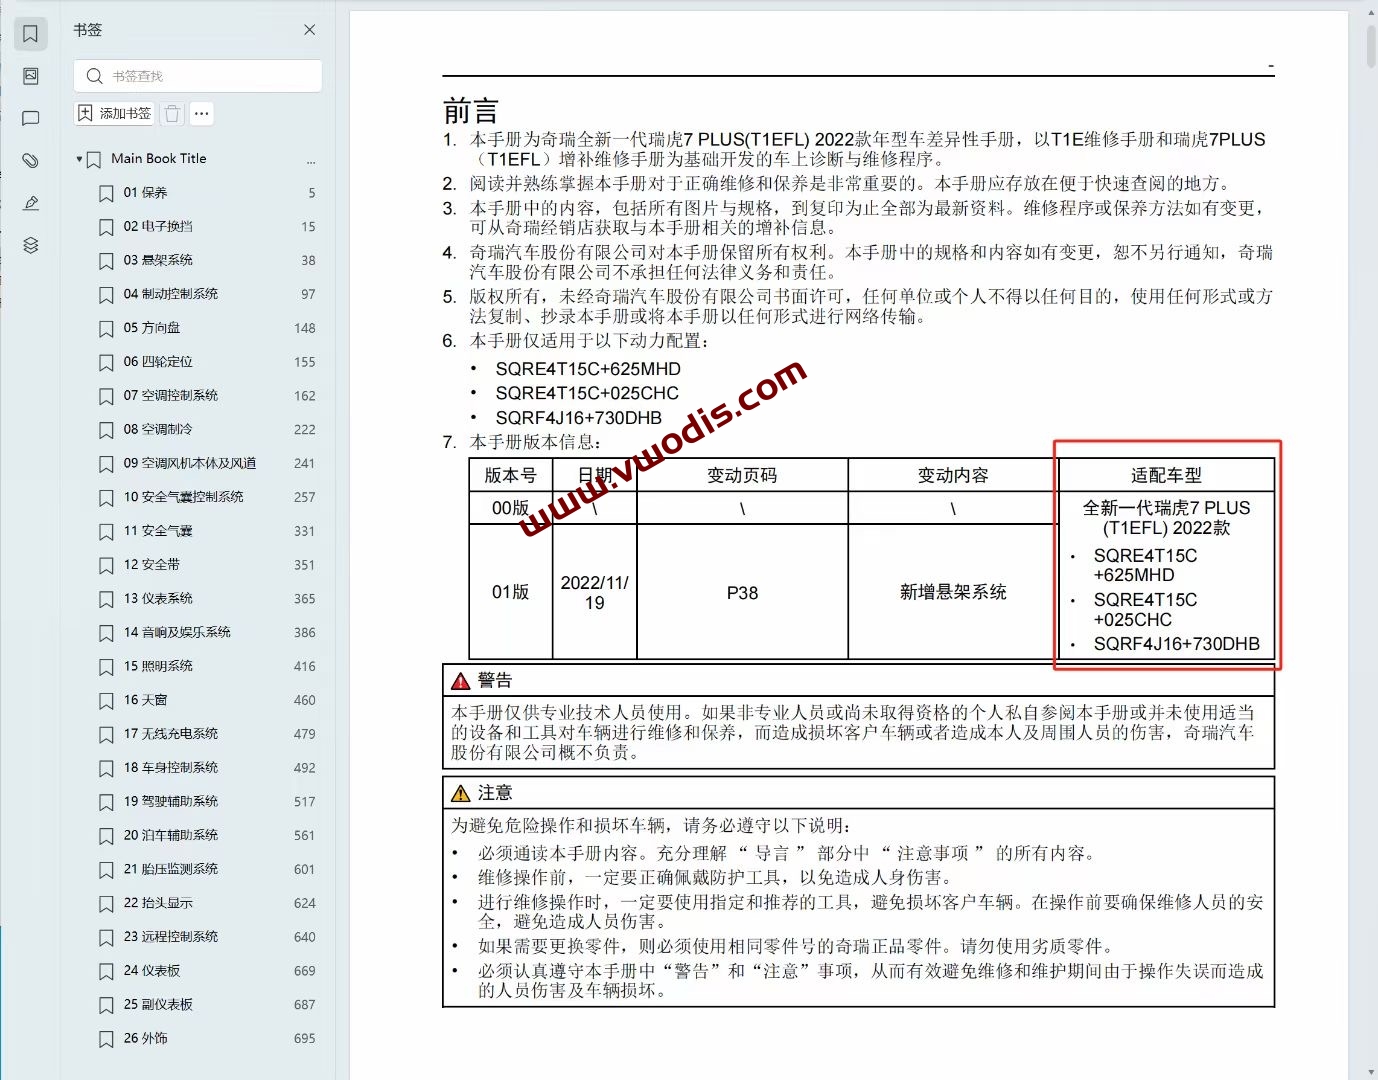Click the 版本号 table header cell
1378x1080 pixels.
pos(510,475)
